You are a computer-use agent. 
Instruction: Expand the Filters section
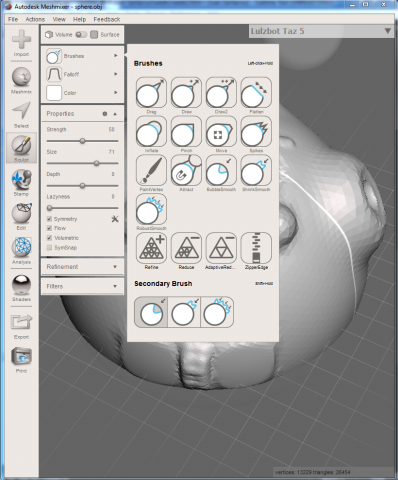click(82, 286)
